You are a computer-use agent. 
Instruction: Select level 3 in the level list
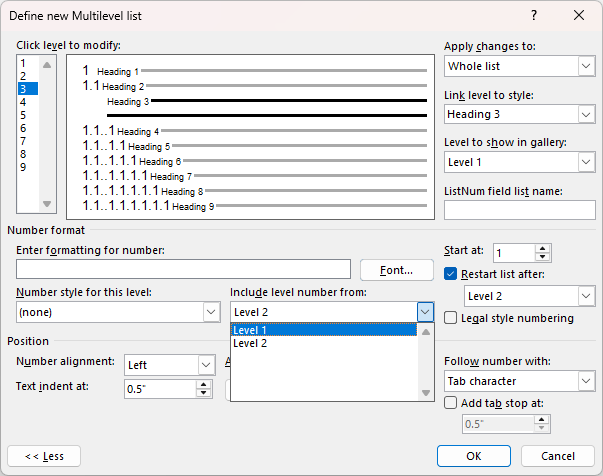[x=27, y=89]
